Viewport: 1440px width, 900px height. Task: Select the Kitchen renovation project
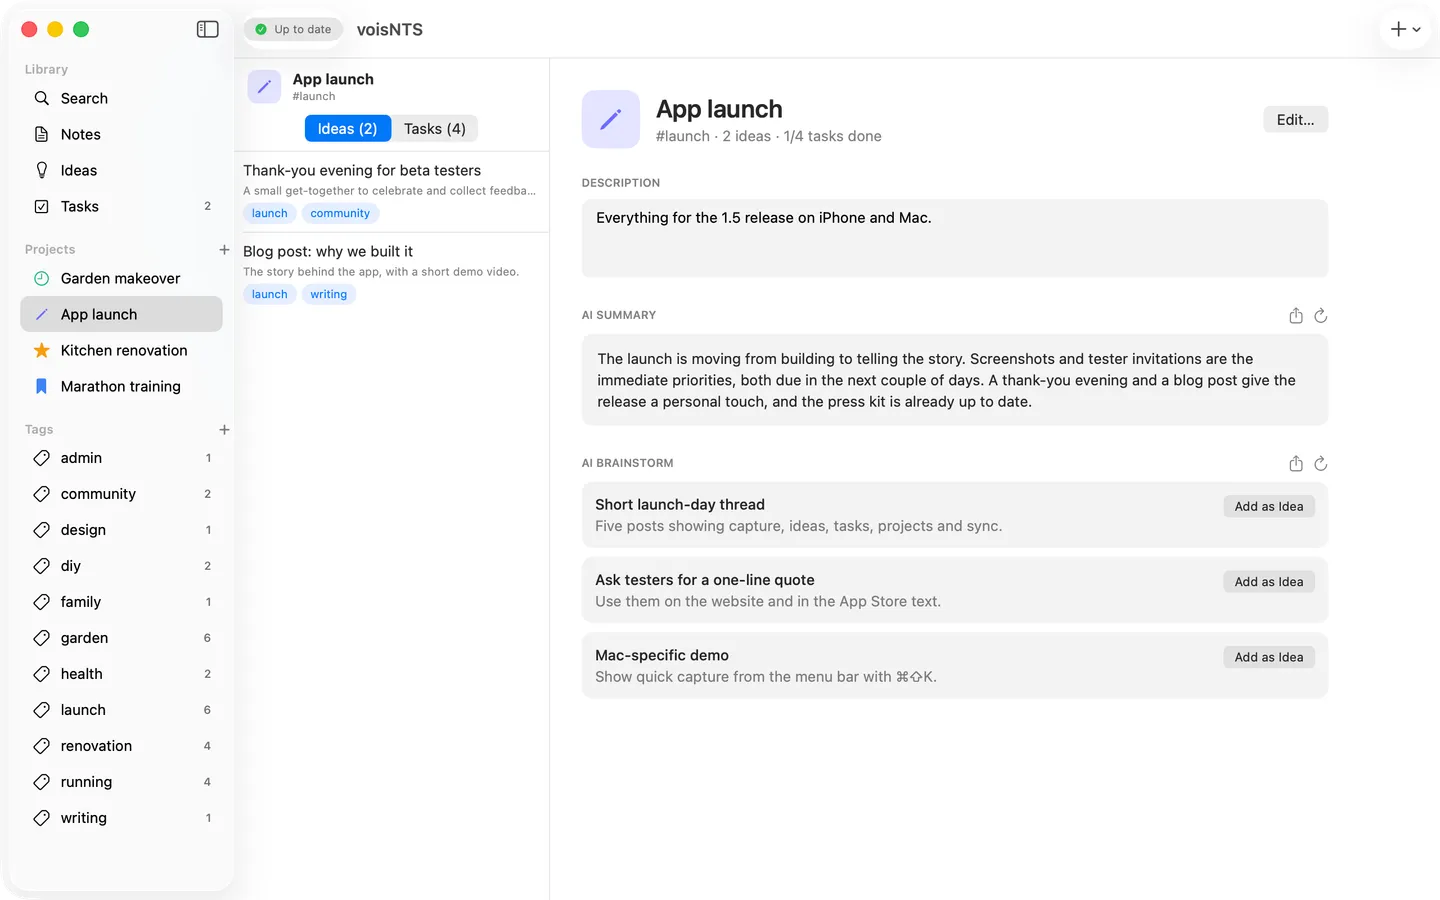point(121,350)
